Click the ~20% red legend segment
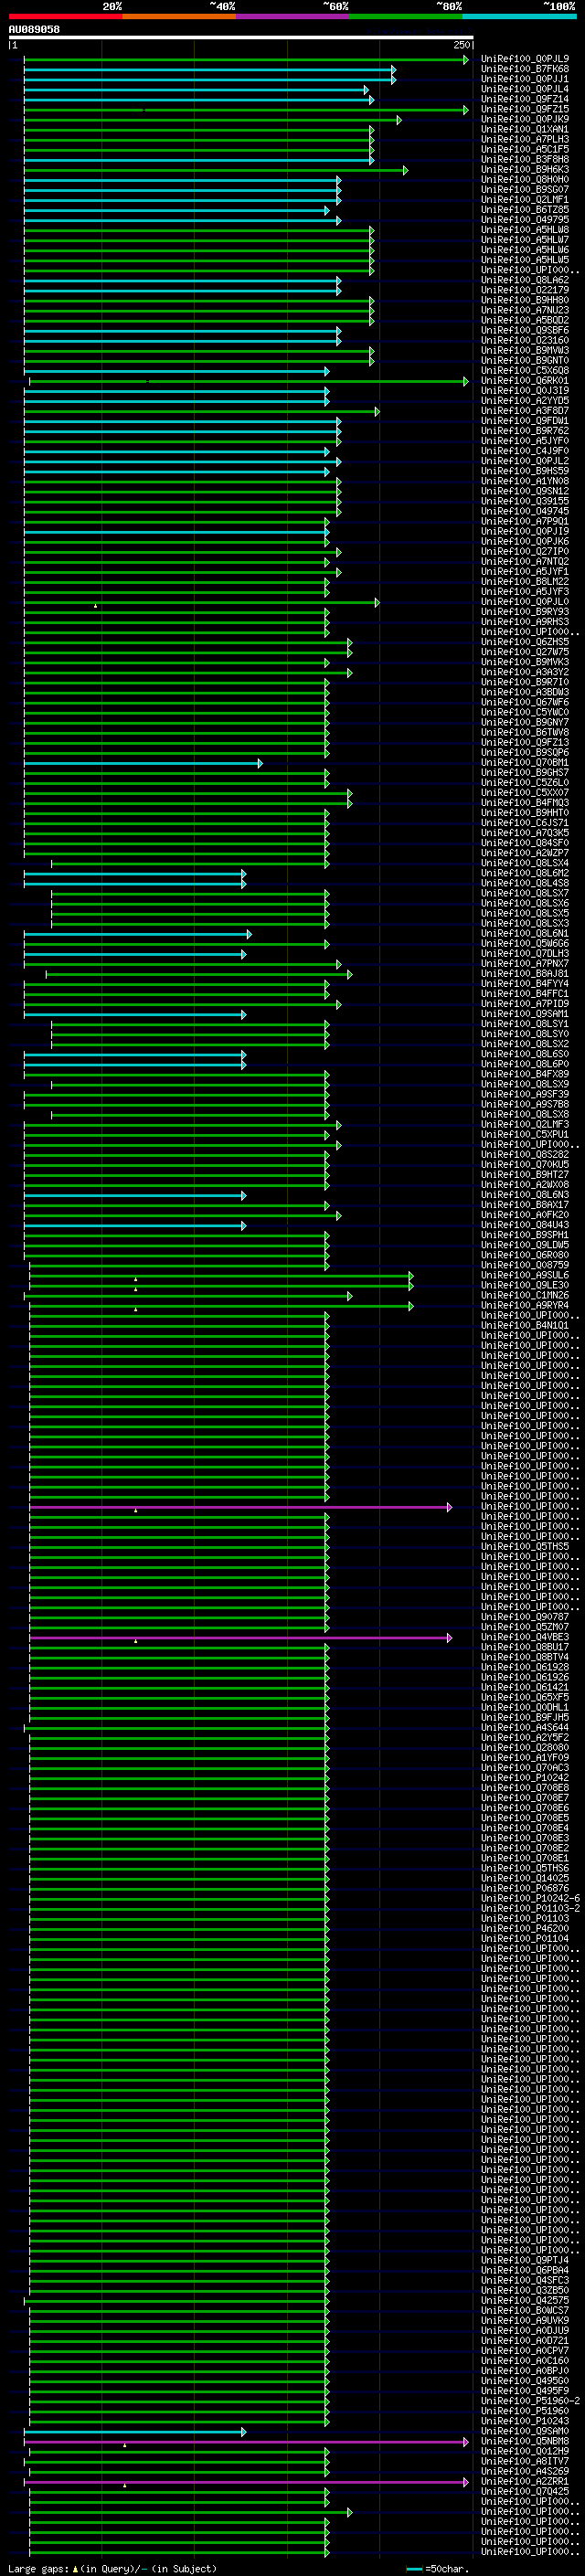Screen dimensions: 585x2576 (x=66, y=16)
